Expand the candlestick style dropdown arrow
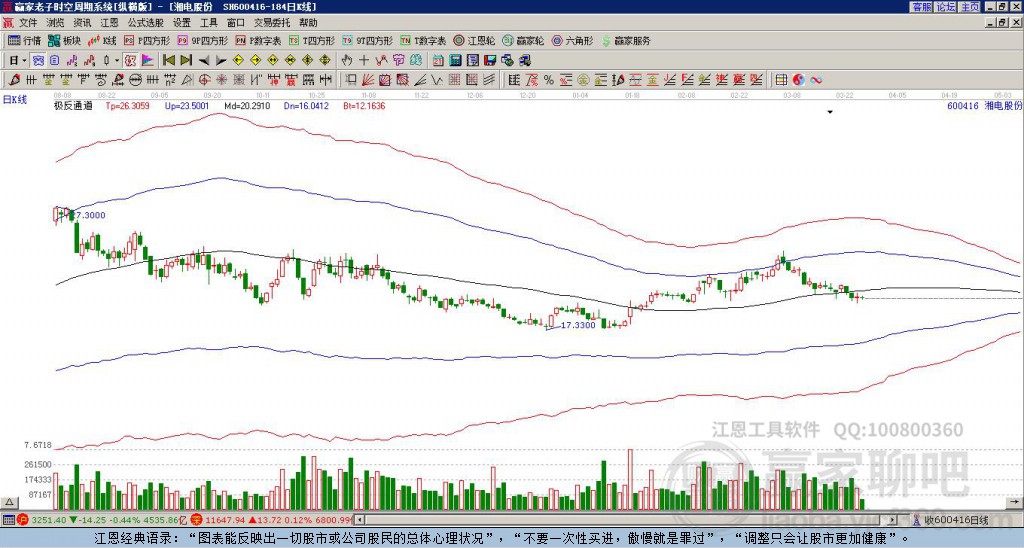The height and width of the screenshot is (548, 1024). [117, 60]
